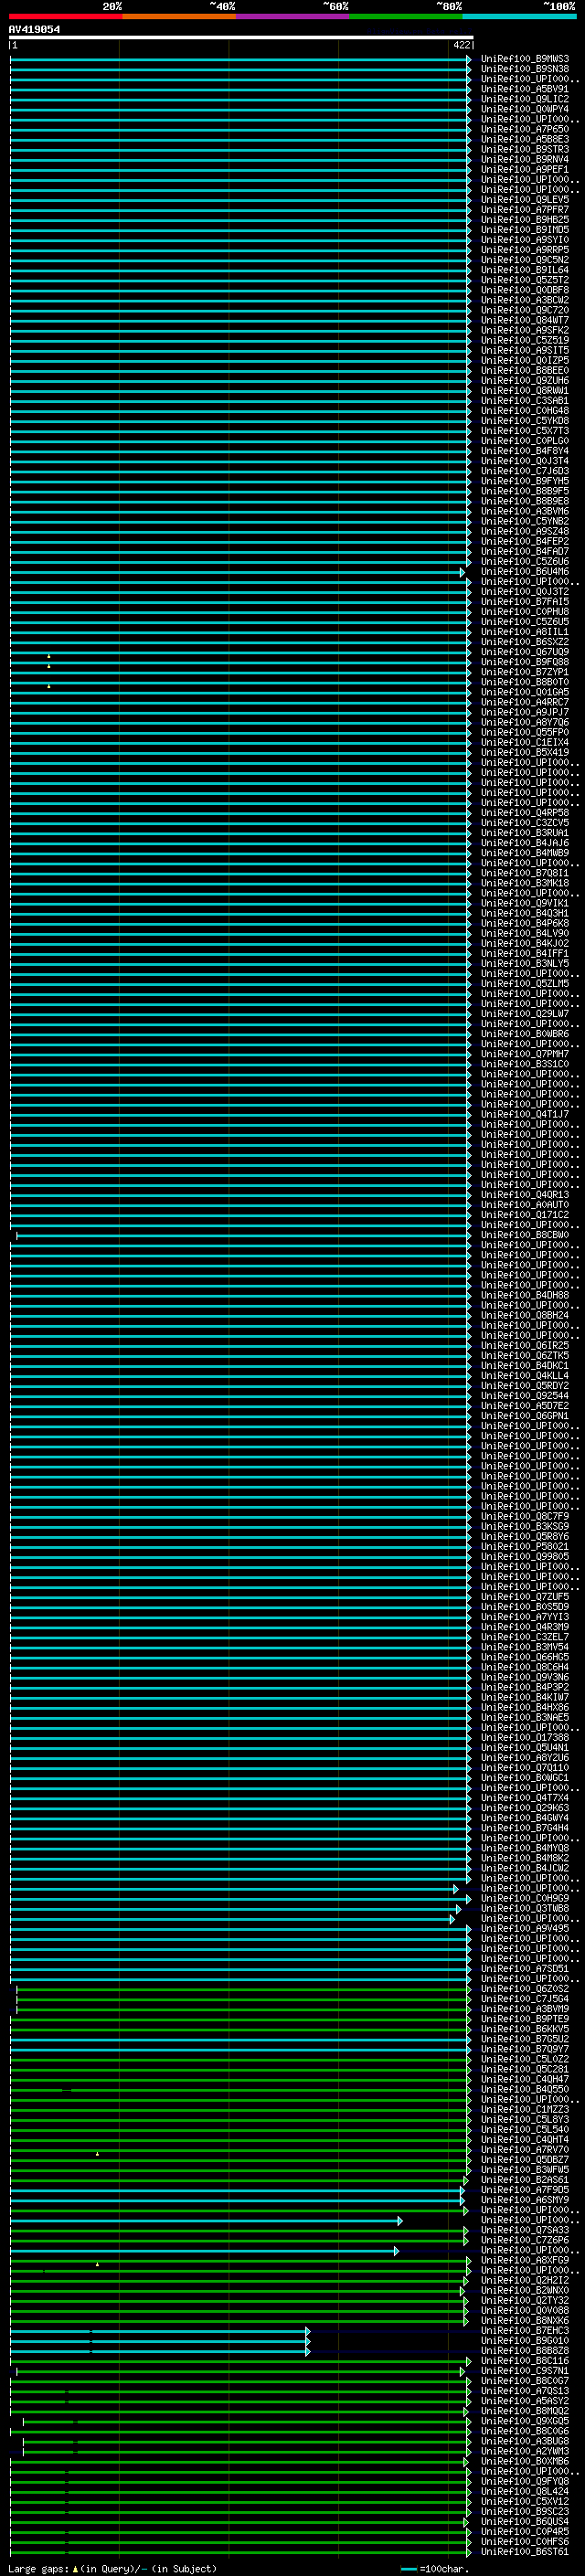585x2576 pixels.
Task: Select hit UniRef100_C1MZZ3
Action: tap(524, 2109)
